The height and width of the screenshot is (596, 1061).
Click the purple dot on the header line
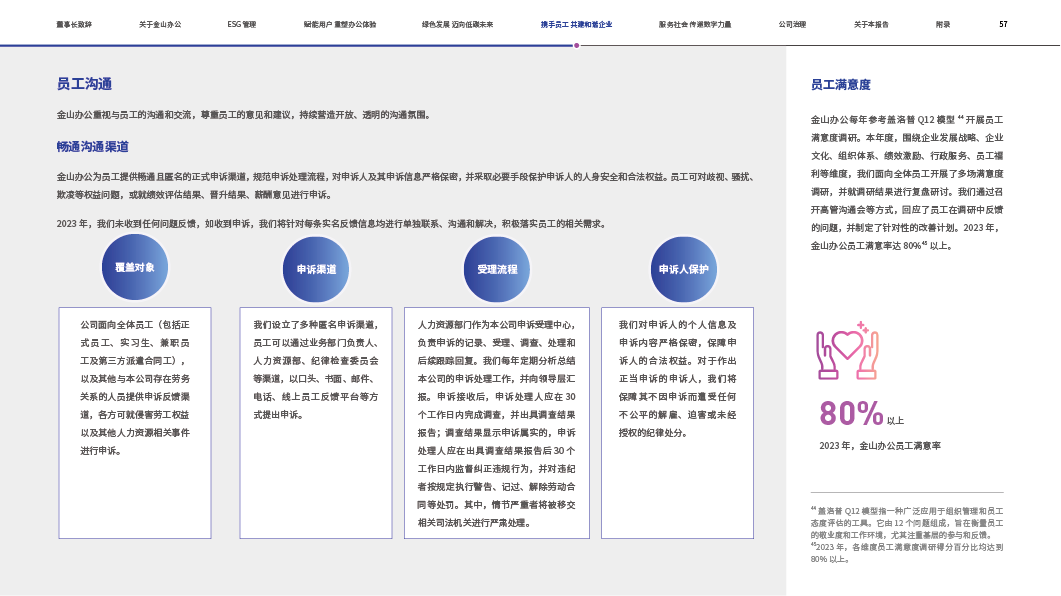(577, 45)
